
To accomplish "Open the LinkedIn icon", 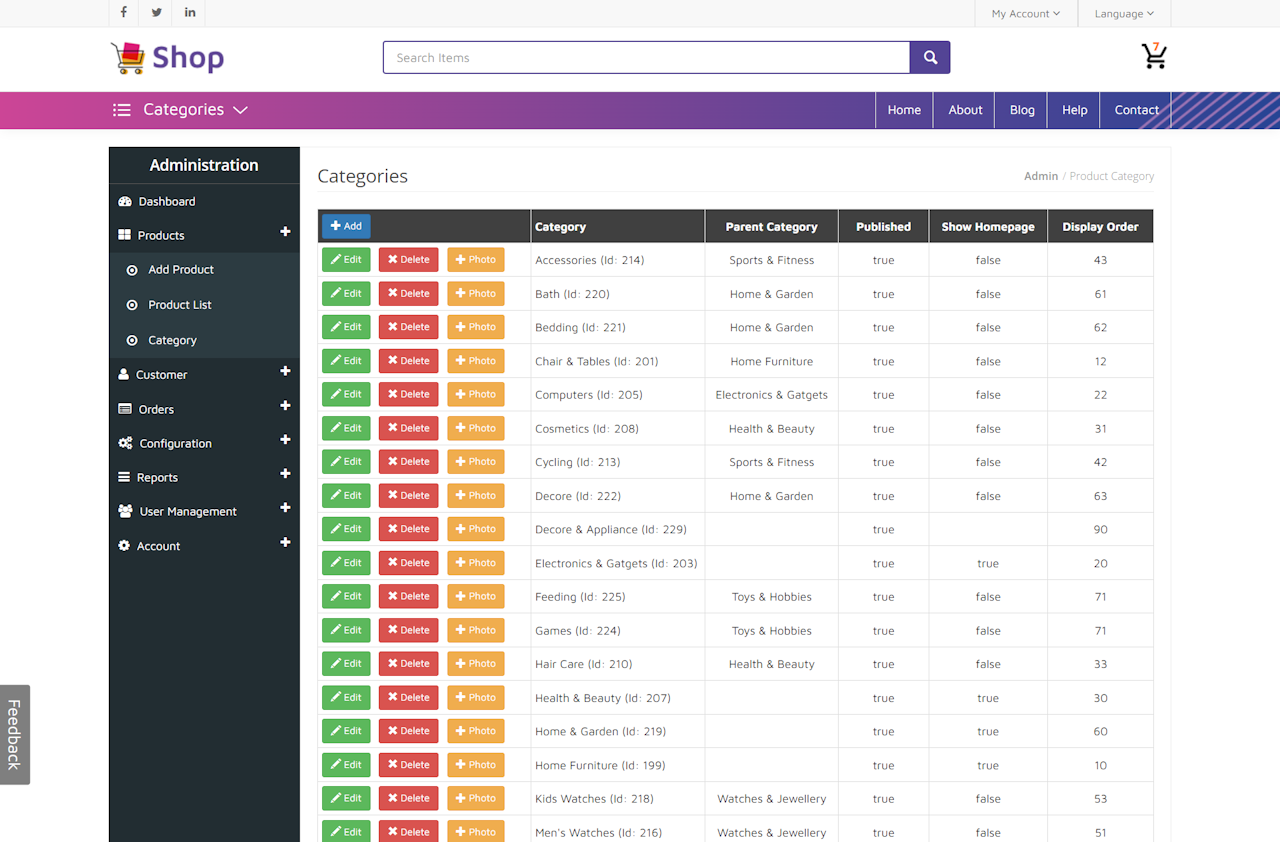I will (x=189, y=13).
